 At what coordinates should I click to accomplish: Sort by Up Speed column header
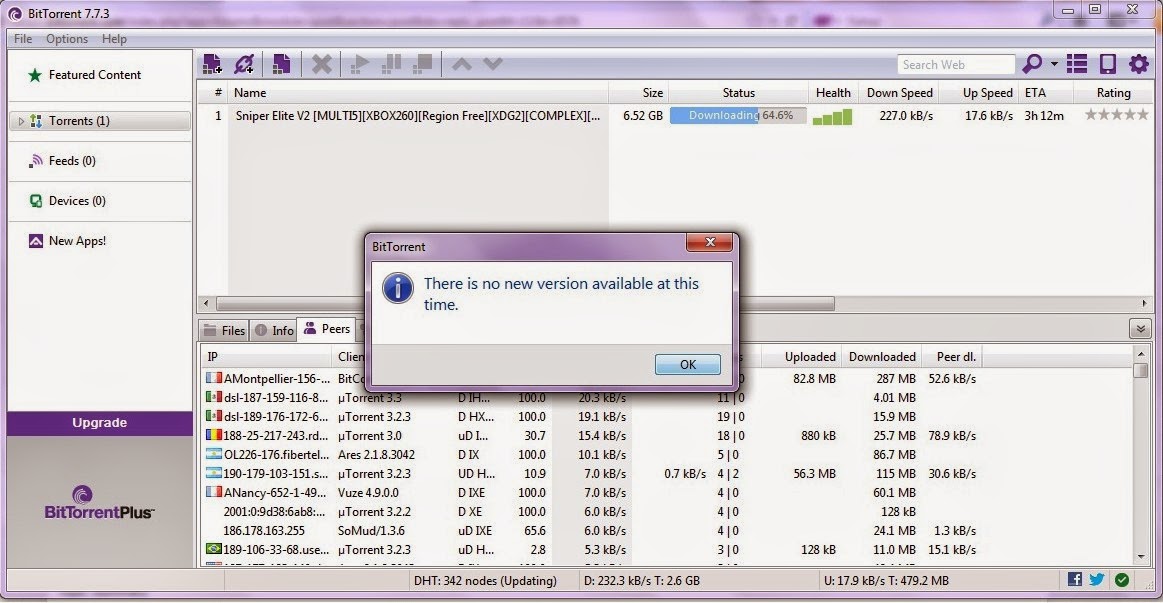[980, 93]
